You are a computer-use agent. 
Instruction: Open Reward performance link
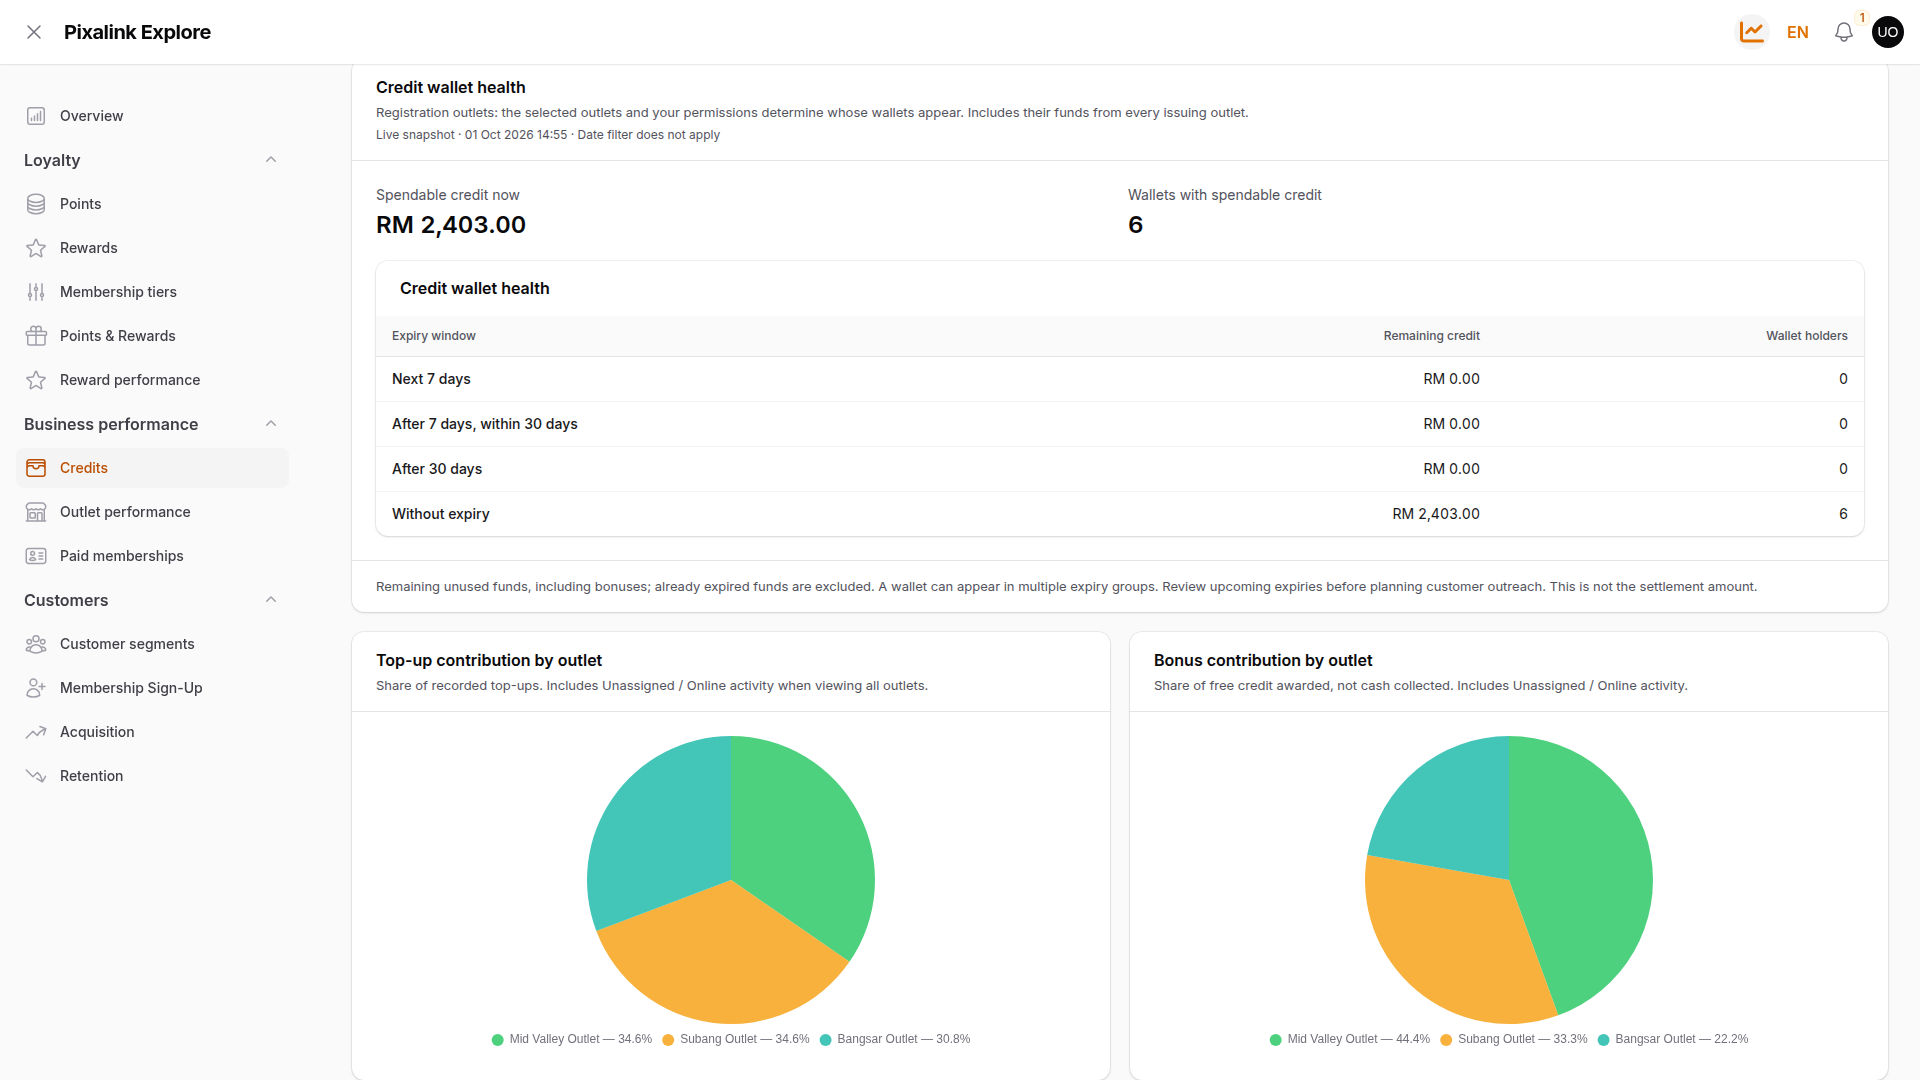click(x=152, y=380)
